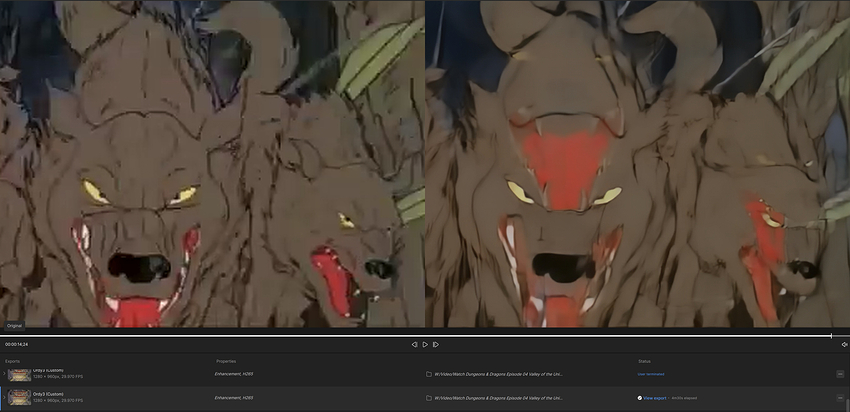The width and height of the screenshot is (850, 412).
Task: Click the enhanced video preview pane
Action: tap(638, 164)
